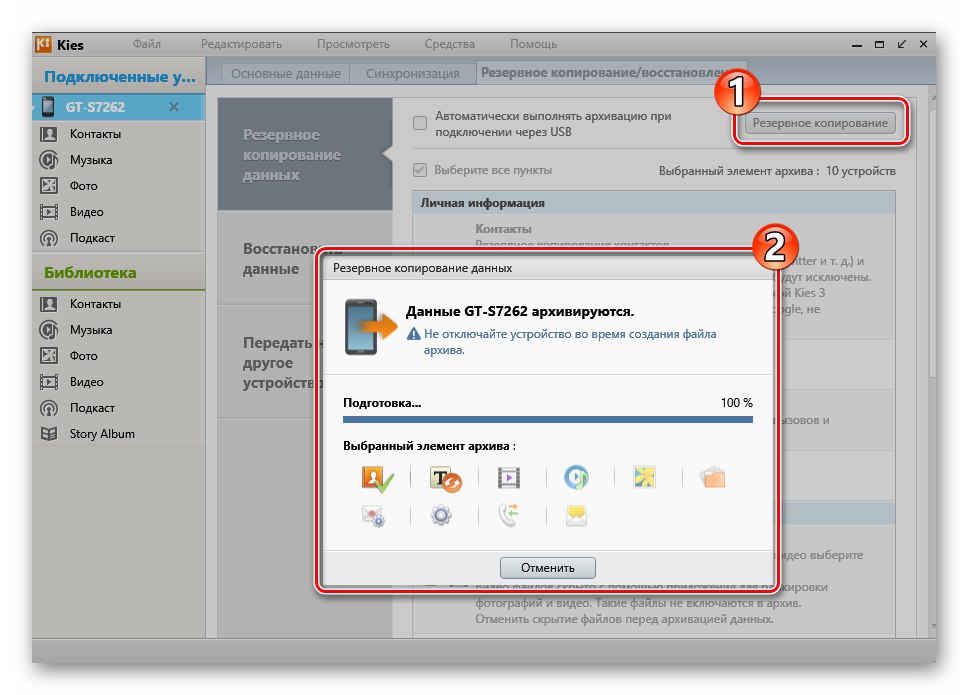Click the 'Подготовка...' status text

click(382, 402)
